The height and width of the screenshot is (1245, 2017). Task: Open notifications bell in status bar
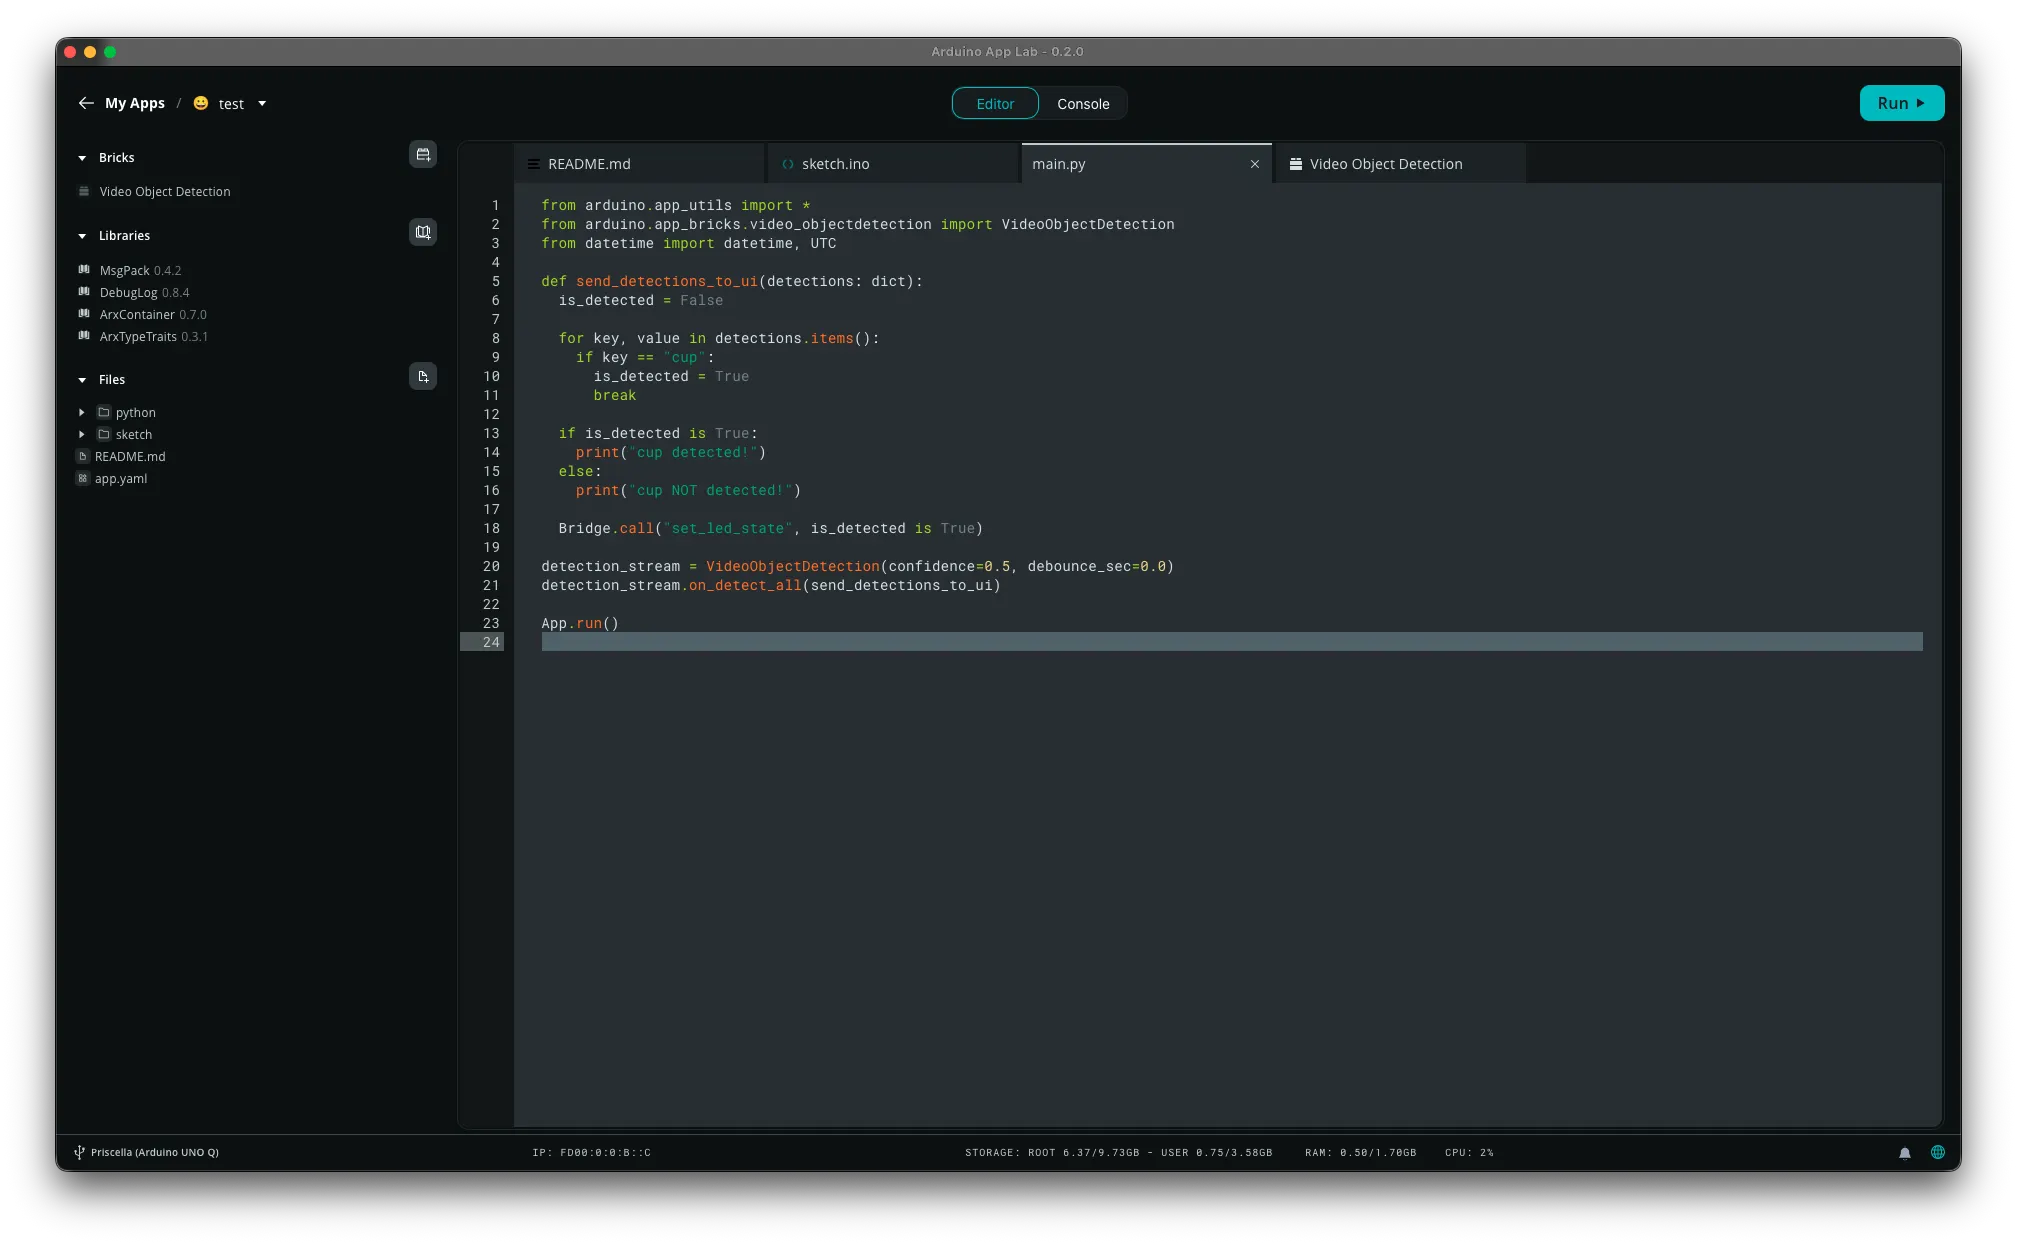click(1905, 1153)
